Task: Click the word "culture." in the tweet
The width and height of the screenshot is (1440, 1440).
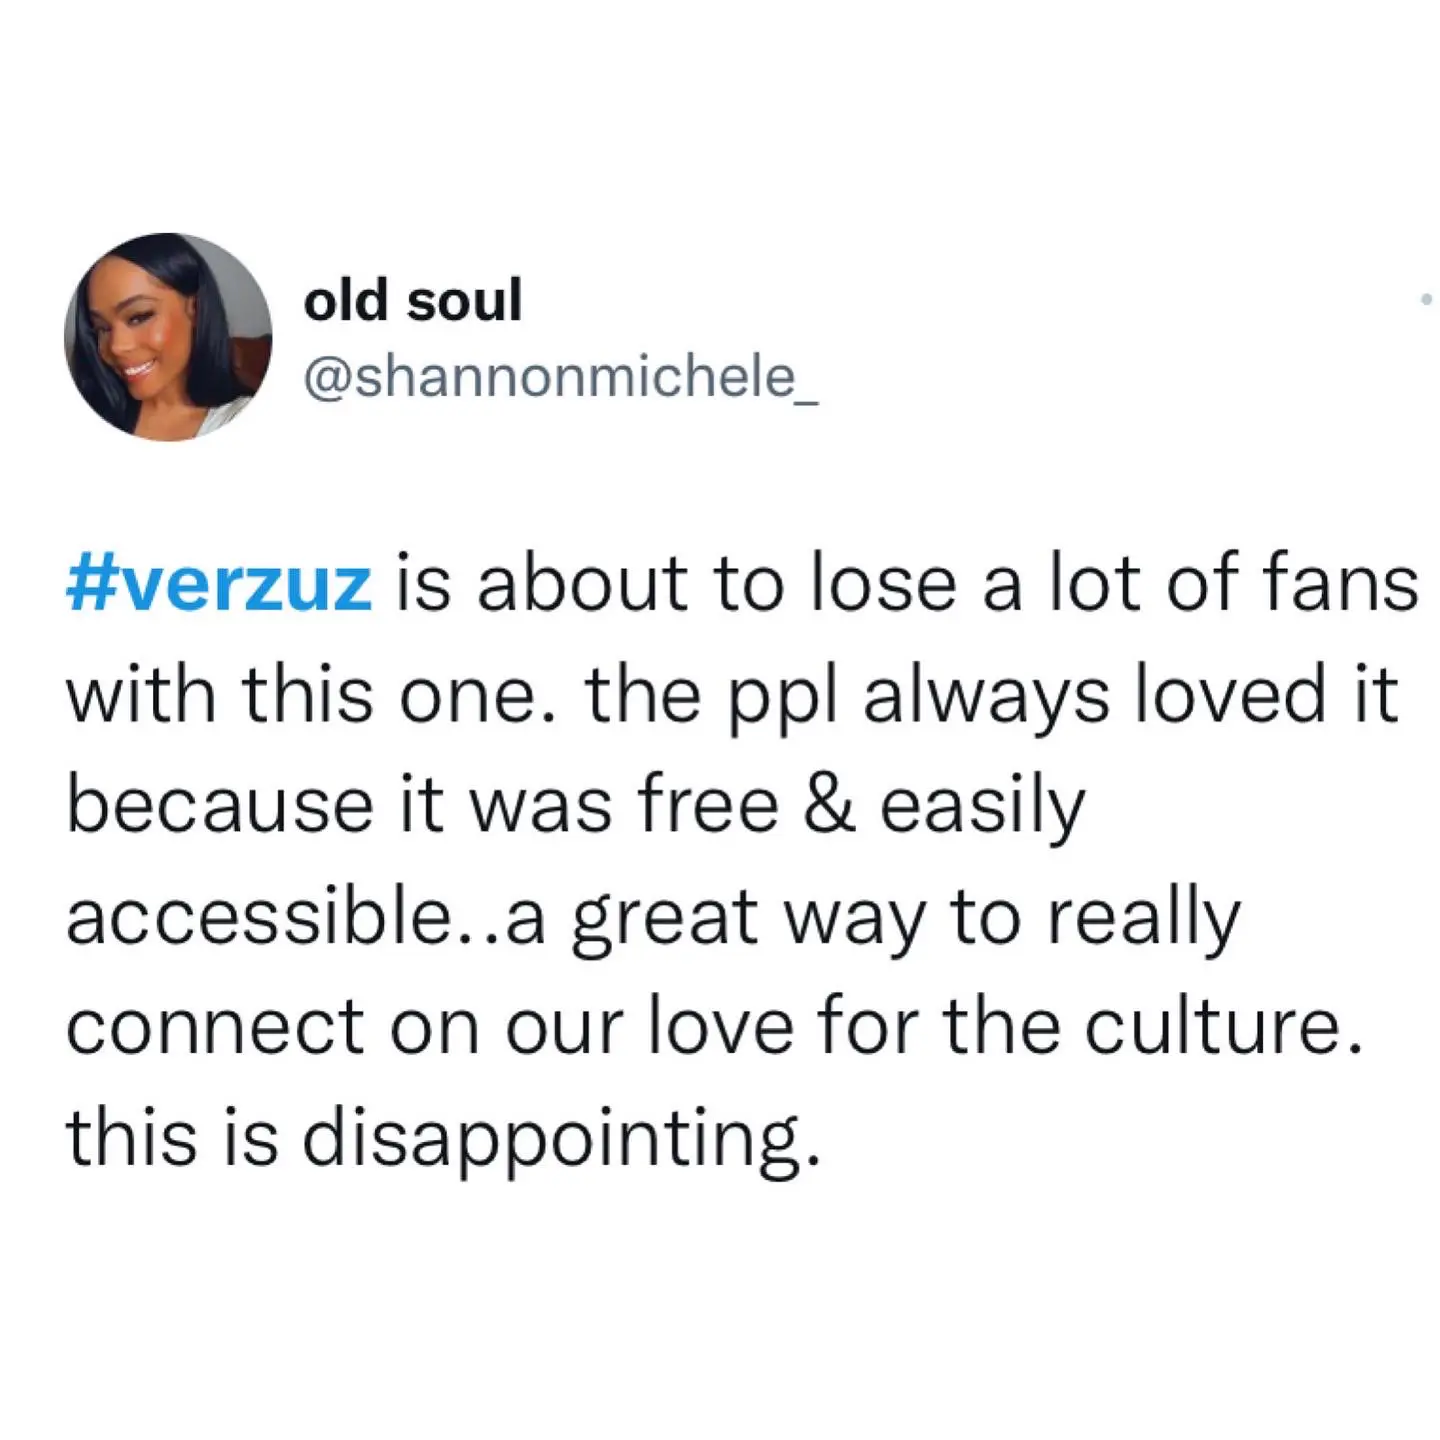Action: (x=1225, y=1027)
